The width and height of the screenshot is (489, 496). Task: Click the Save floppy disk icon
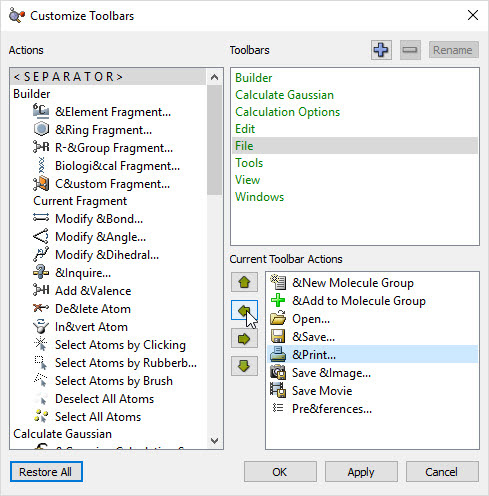(x=278, y=336)
